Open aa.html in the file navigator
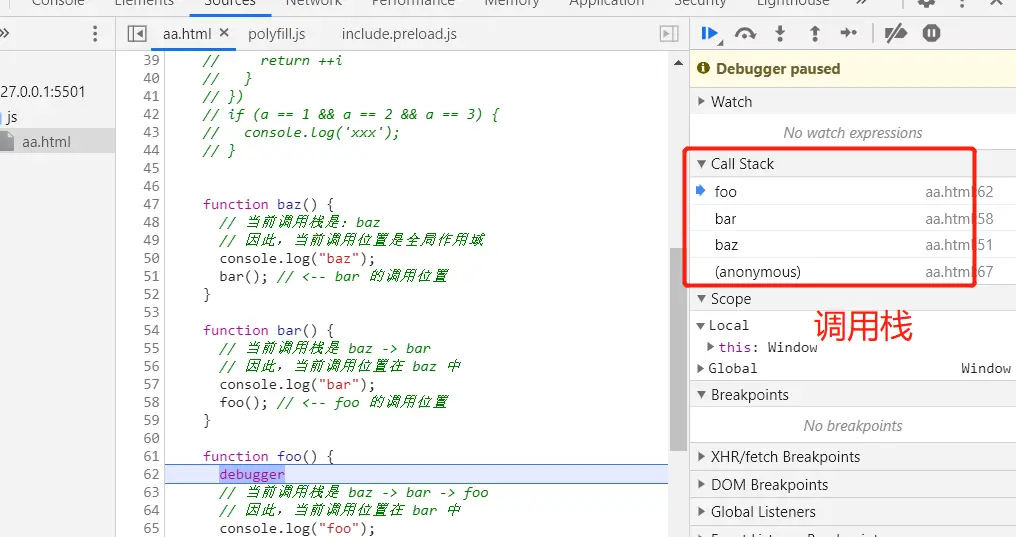The width and height of the screenshot is (1016, 537). coord(46,142)
